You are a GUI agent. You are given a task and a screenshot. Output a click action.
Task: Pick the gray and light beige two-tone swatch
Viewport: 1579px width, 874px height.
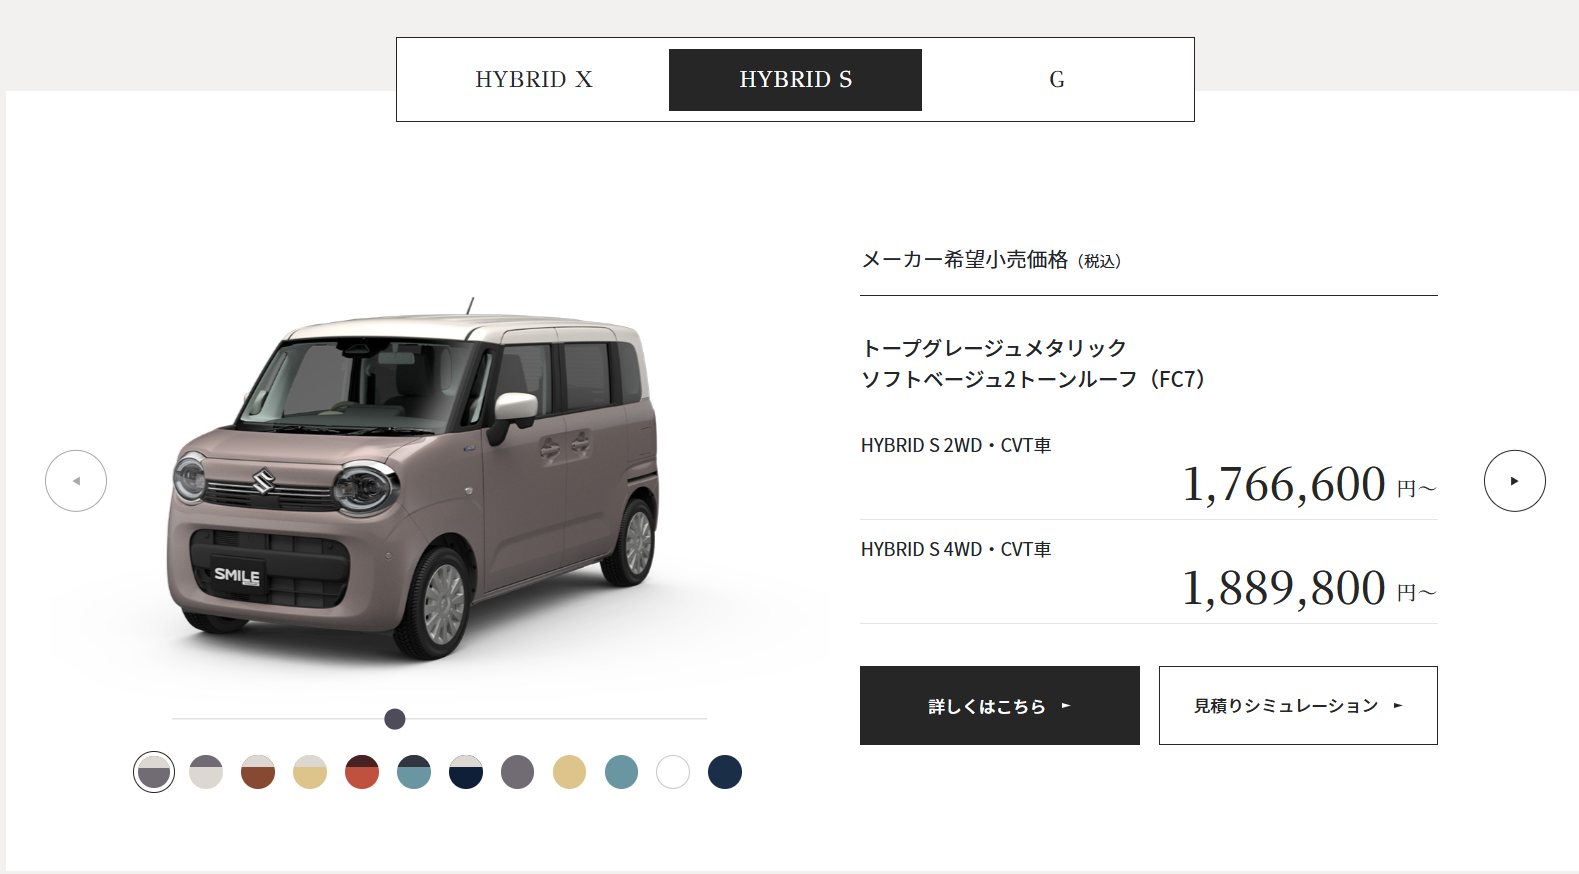pyautogui.click(x=206, y=772)
